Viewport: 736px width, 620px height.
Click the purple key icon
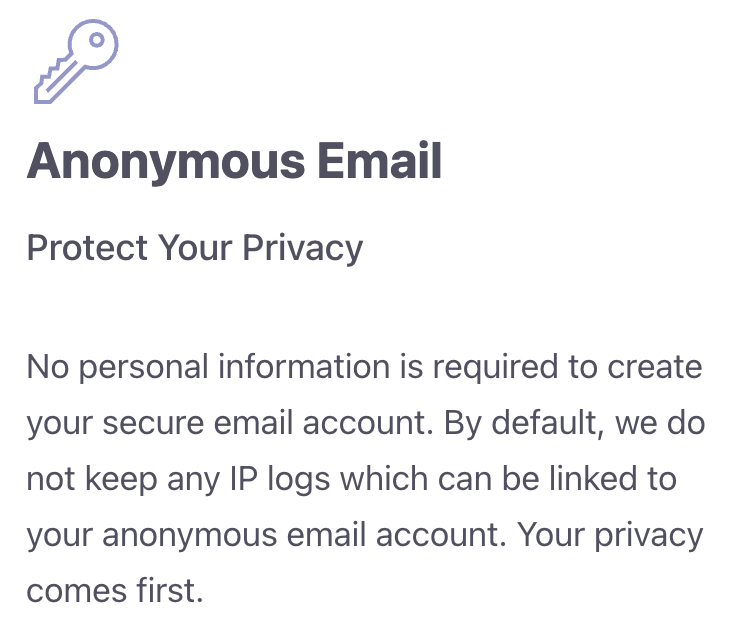76,61
